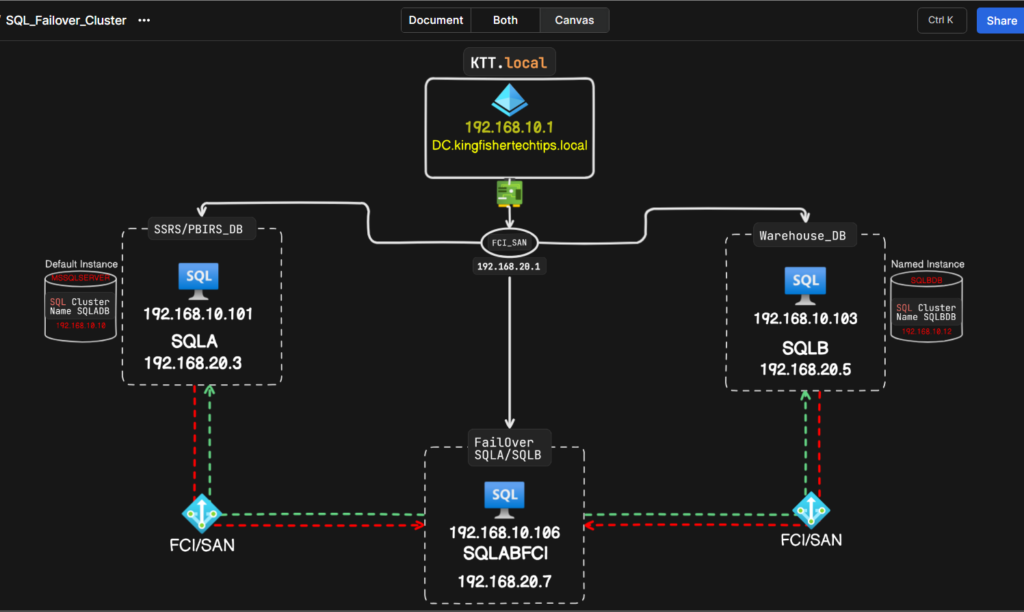Image resolution: width=1024 pixels, height=612 pixels.
Task: Switch to the Both view tab
Action: click(x=505, y=19)
